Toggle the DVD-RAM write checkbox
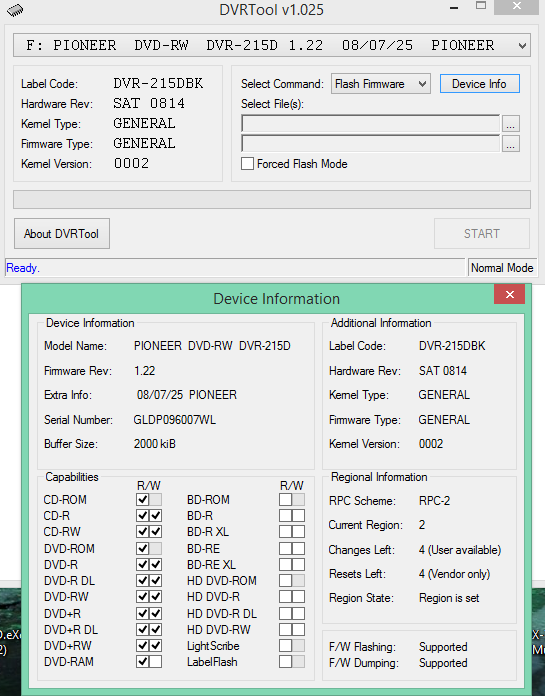This screenshot has width=545, height=696. coord(155,662)
